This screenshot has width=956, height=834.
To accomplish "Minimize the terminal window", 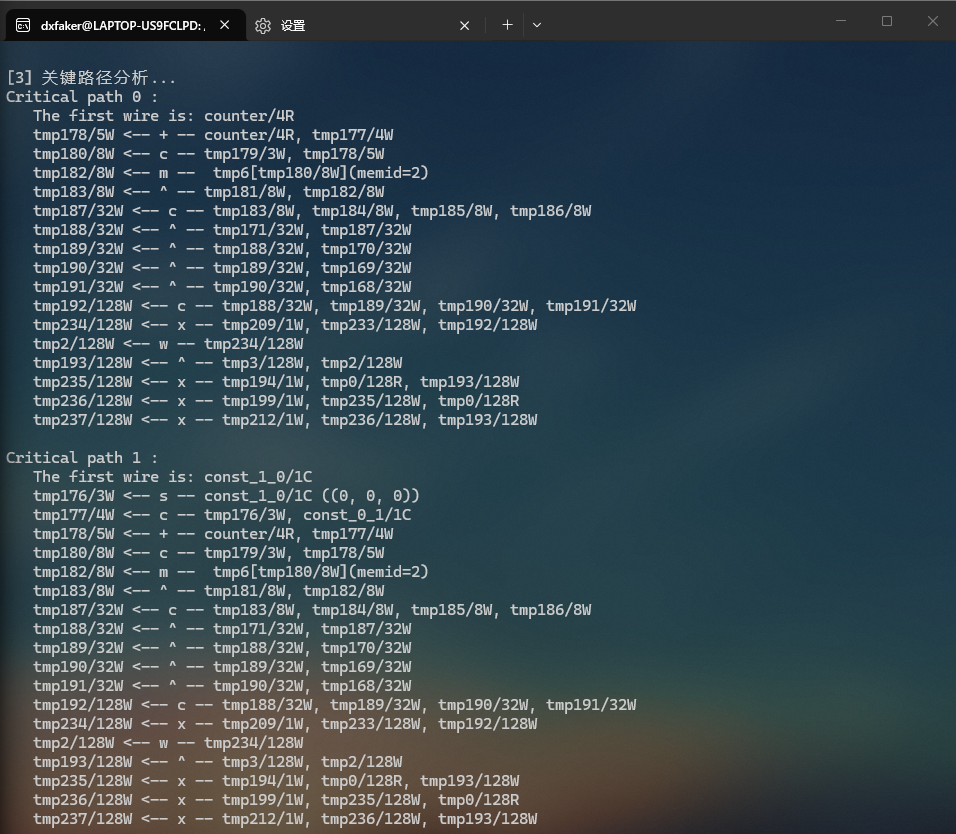I will coord(841,21).
